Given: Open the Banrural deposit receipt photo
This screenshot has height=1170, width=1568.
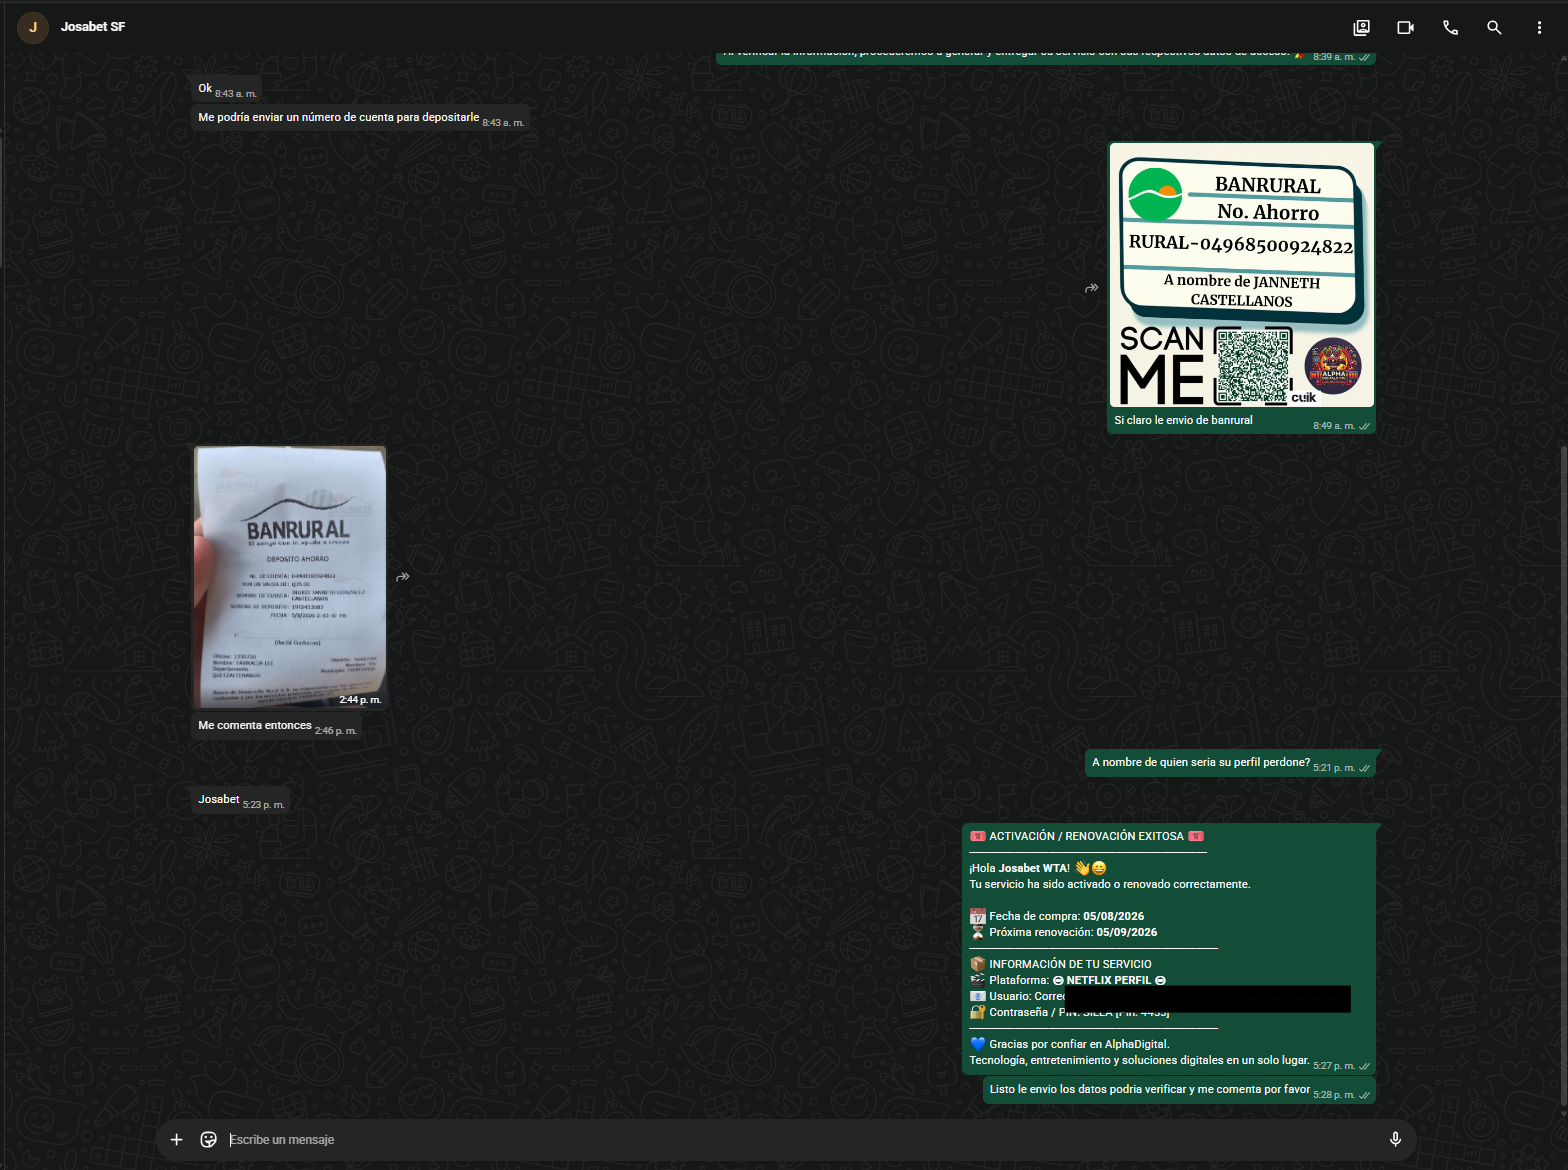Looking at the screenshot, I should tap(290, 577).
